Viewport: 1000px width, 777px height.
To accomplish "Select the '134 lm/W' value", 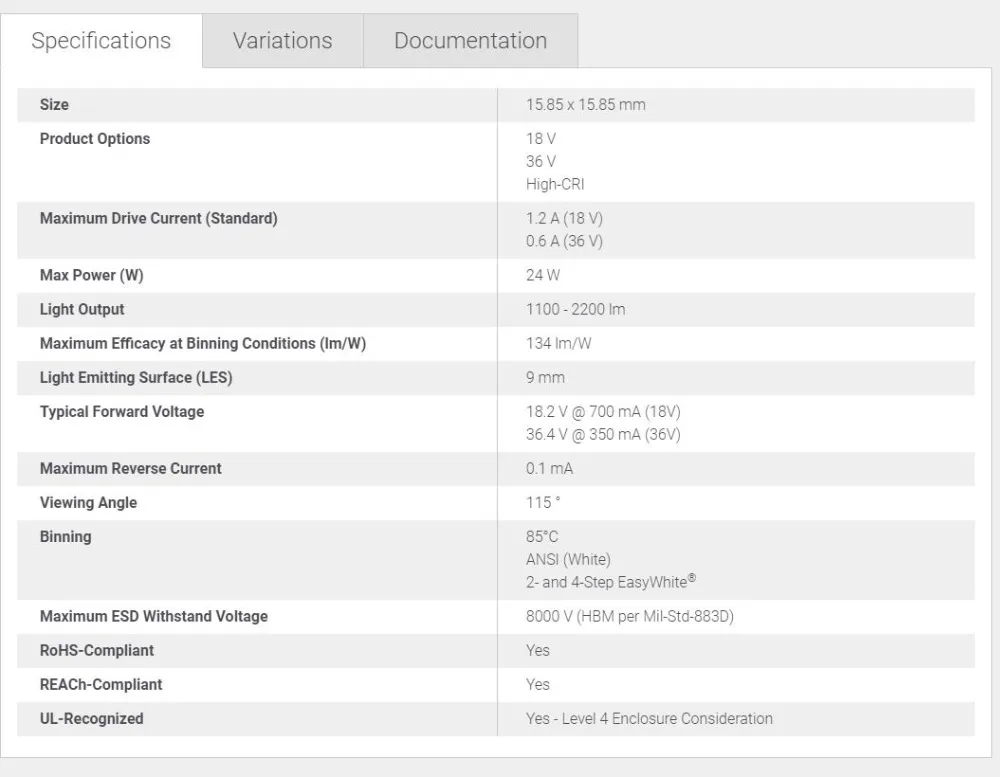I will coord(559,344).
